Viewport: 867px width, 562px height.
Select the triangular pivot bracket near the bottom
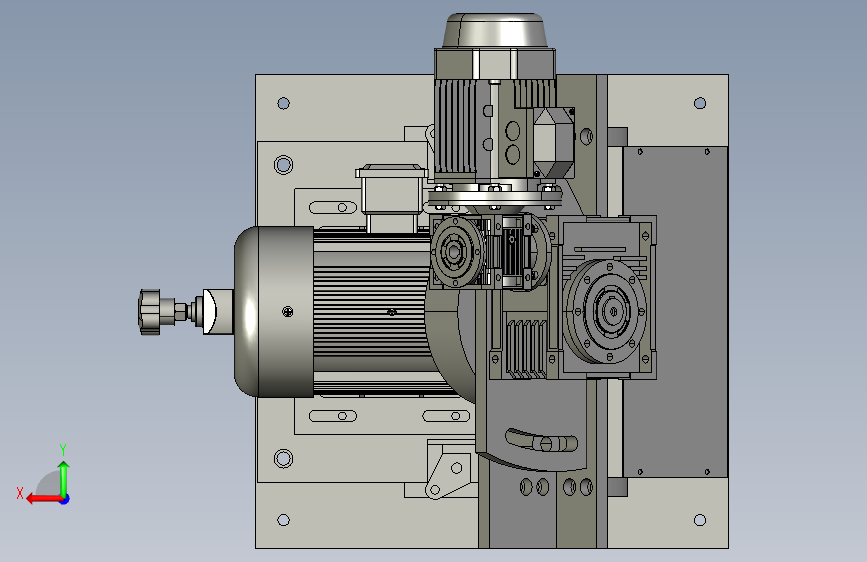click(x=449, y=476)
